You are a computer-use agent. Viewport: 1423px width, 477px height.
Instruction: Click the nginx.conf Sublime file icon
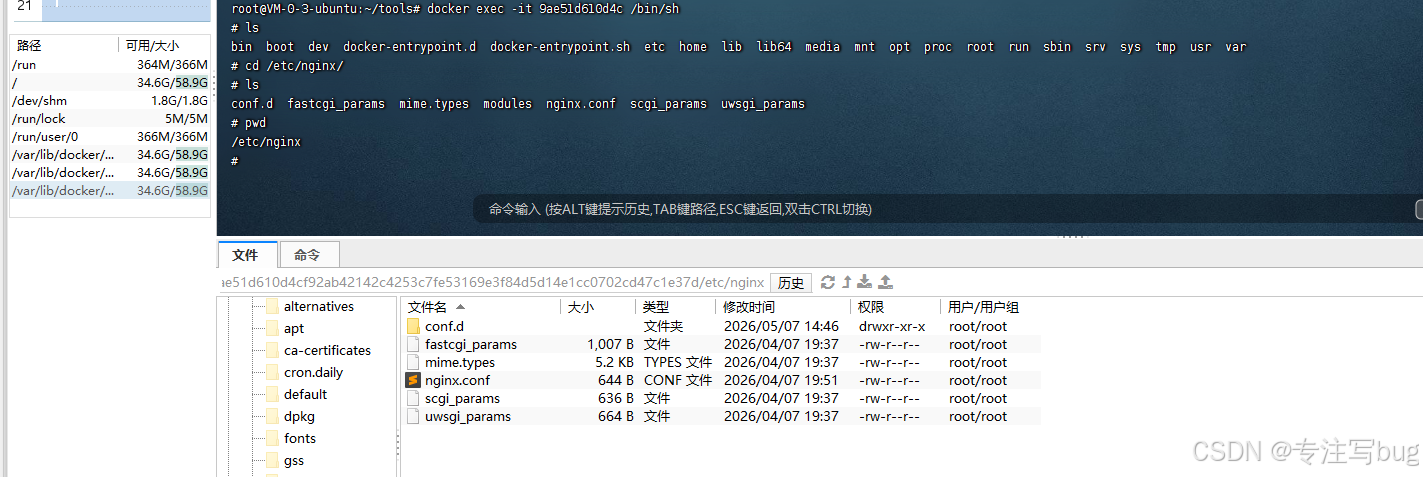[413, 380]
